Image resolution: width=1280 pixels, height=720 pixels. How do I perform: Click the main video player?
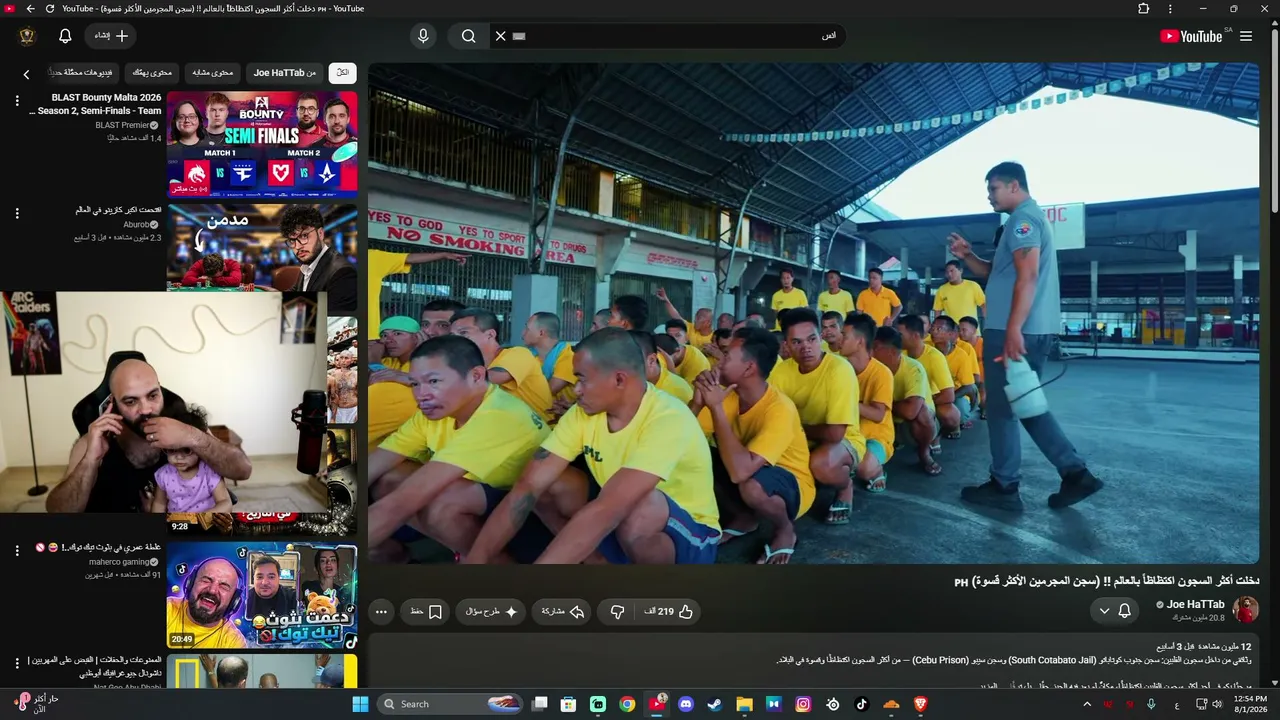[x=813, y=313]
